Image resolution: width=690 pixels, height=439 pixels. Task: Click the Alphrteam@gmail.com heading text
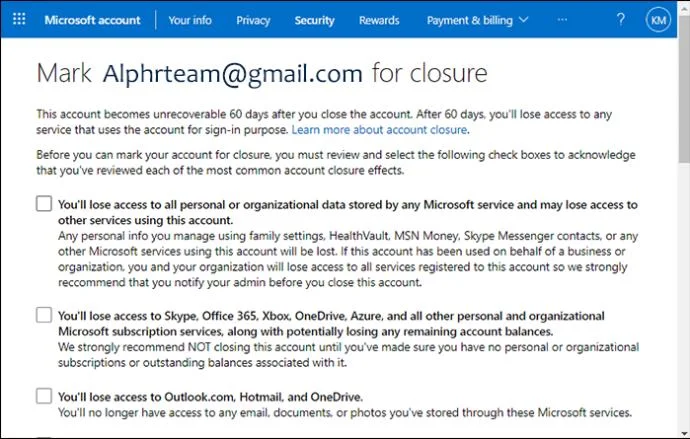pyautogui.click(x=233, y=73)
